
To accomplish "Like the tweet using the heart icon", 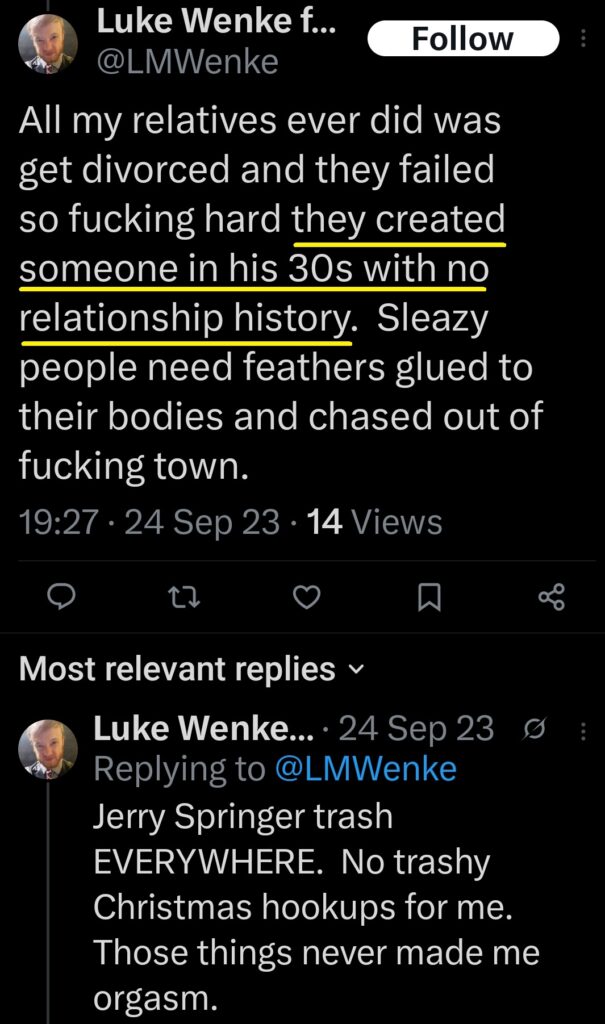I will 305,597.
